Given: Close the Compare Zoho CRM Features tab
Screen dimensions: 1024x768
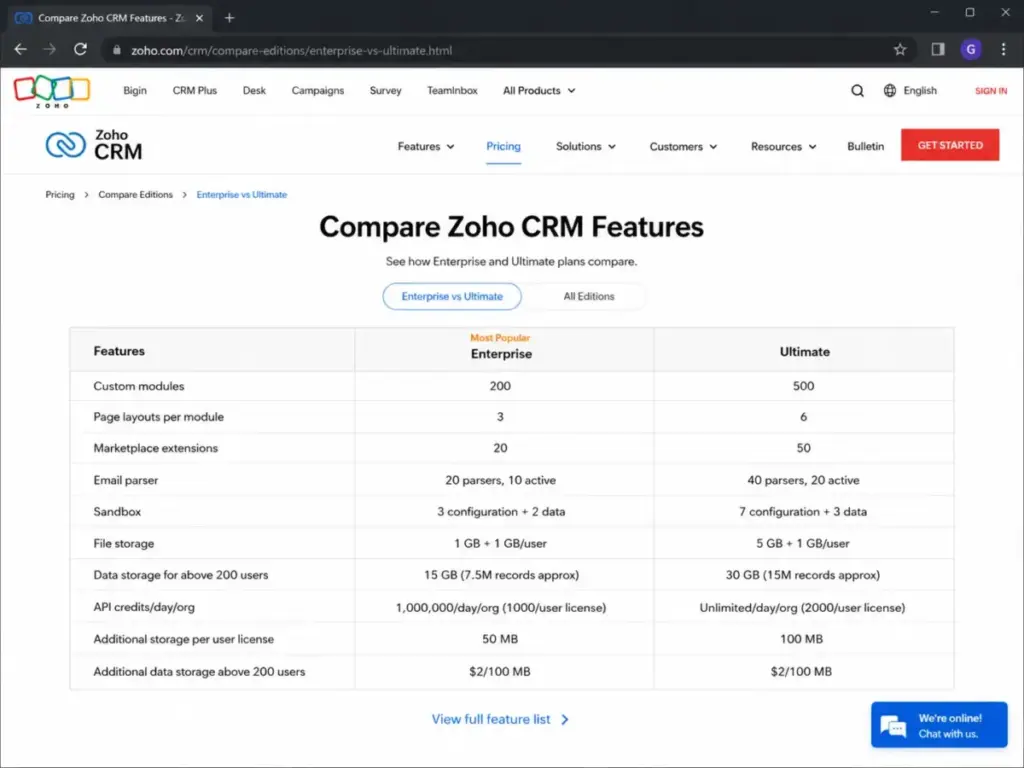Looking at the screenshot, I should coord(199,18).
